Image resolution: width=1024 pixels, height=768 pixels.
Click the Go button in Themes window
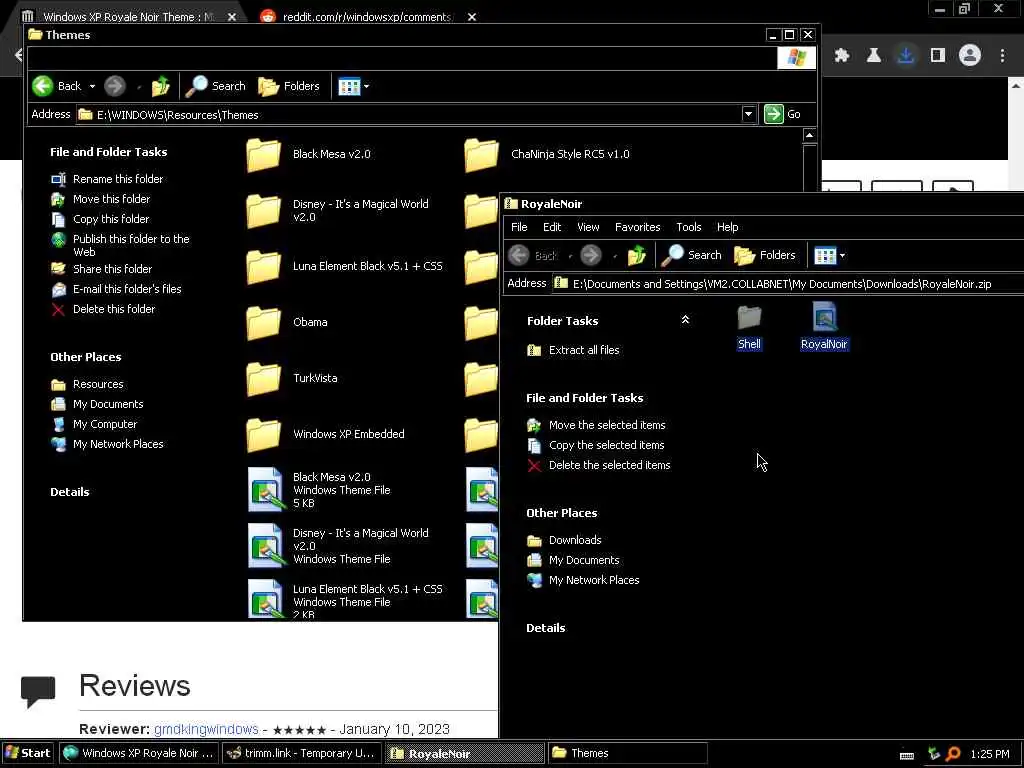(x=782, y=114)
